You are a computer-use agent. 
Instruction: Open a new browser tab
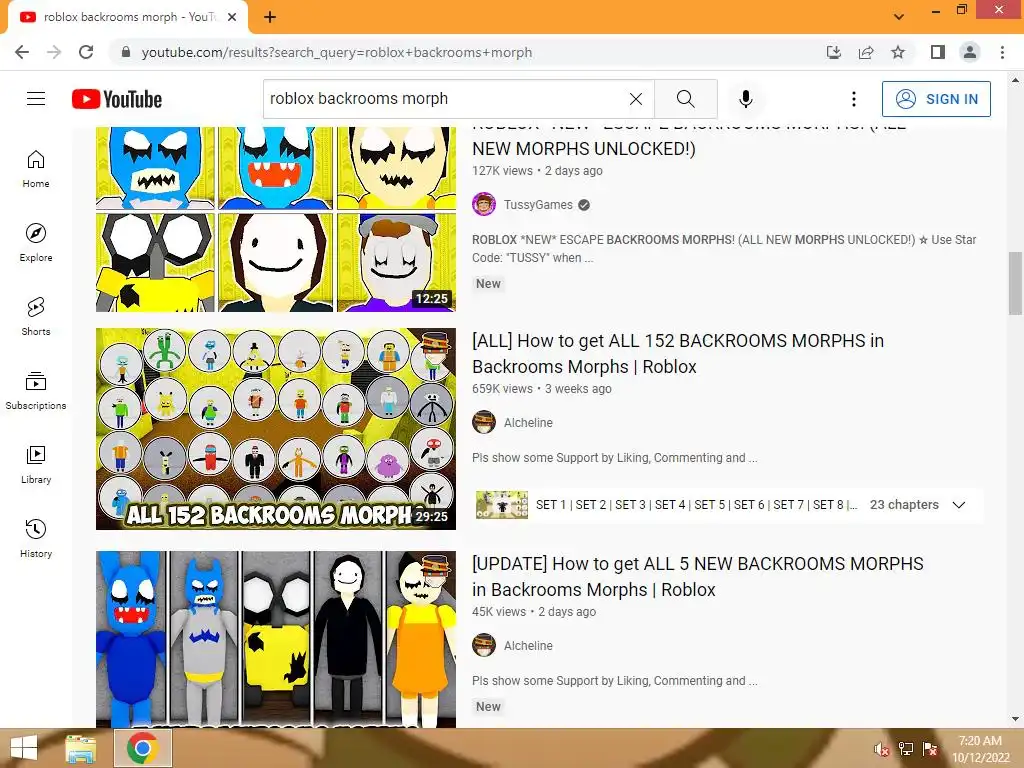click(x=270, y=17)
